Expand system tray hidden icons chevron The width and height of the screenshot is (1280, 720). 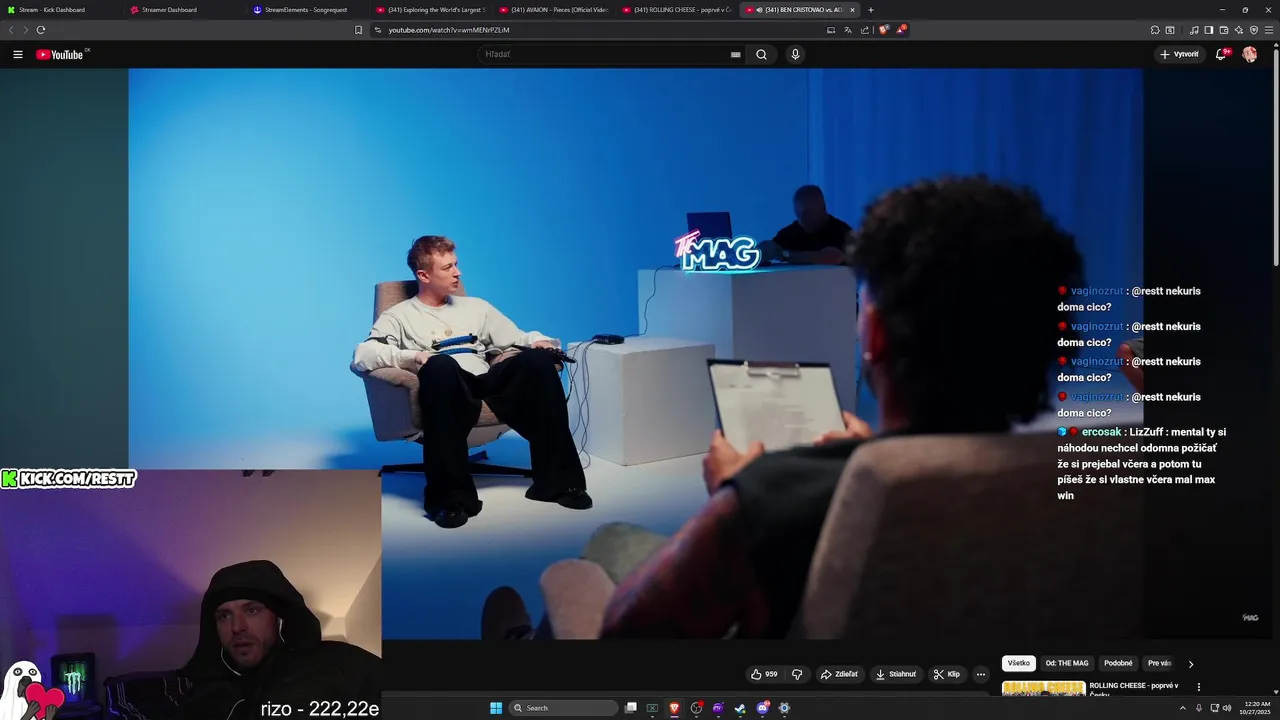click(1183, 708)
